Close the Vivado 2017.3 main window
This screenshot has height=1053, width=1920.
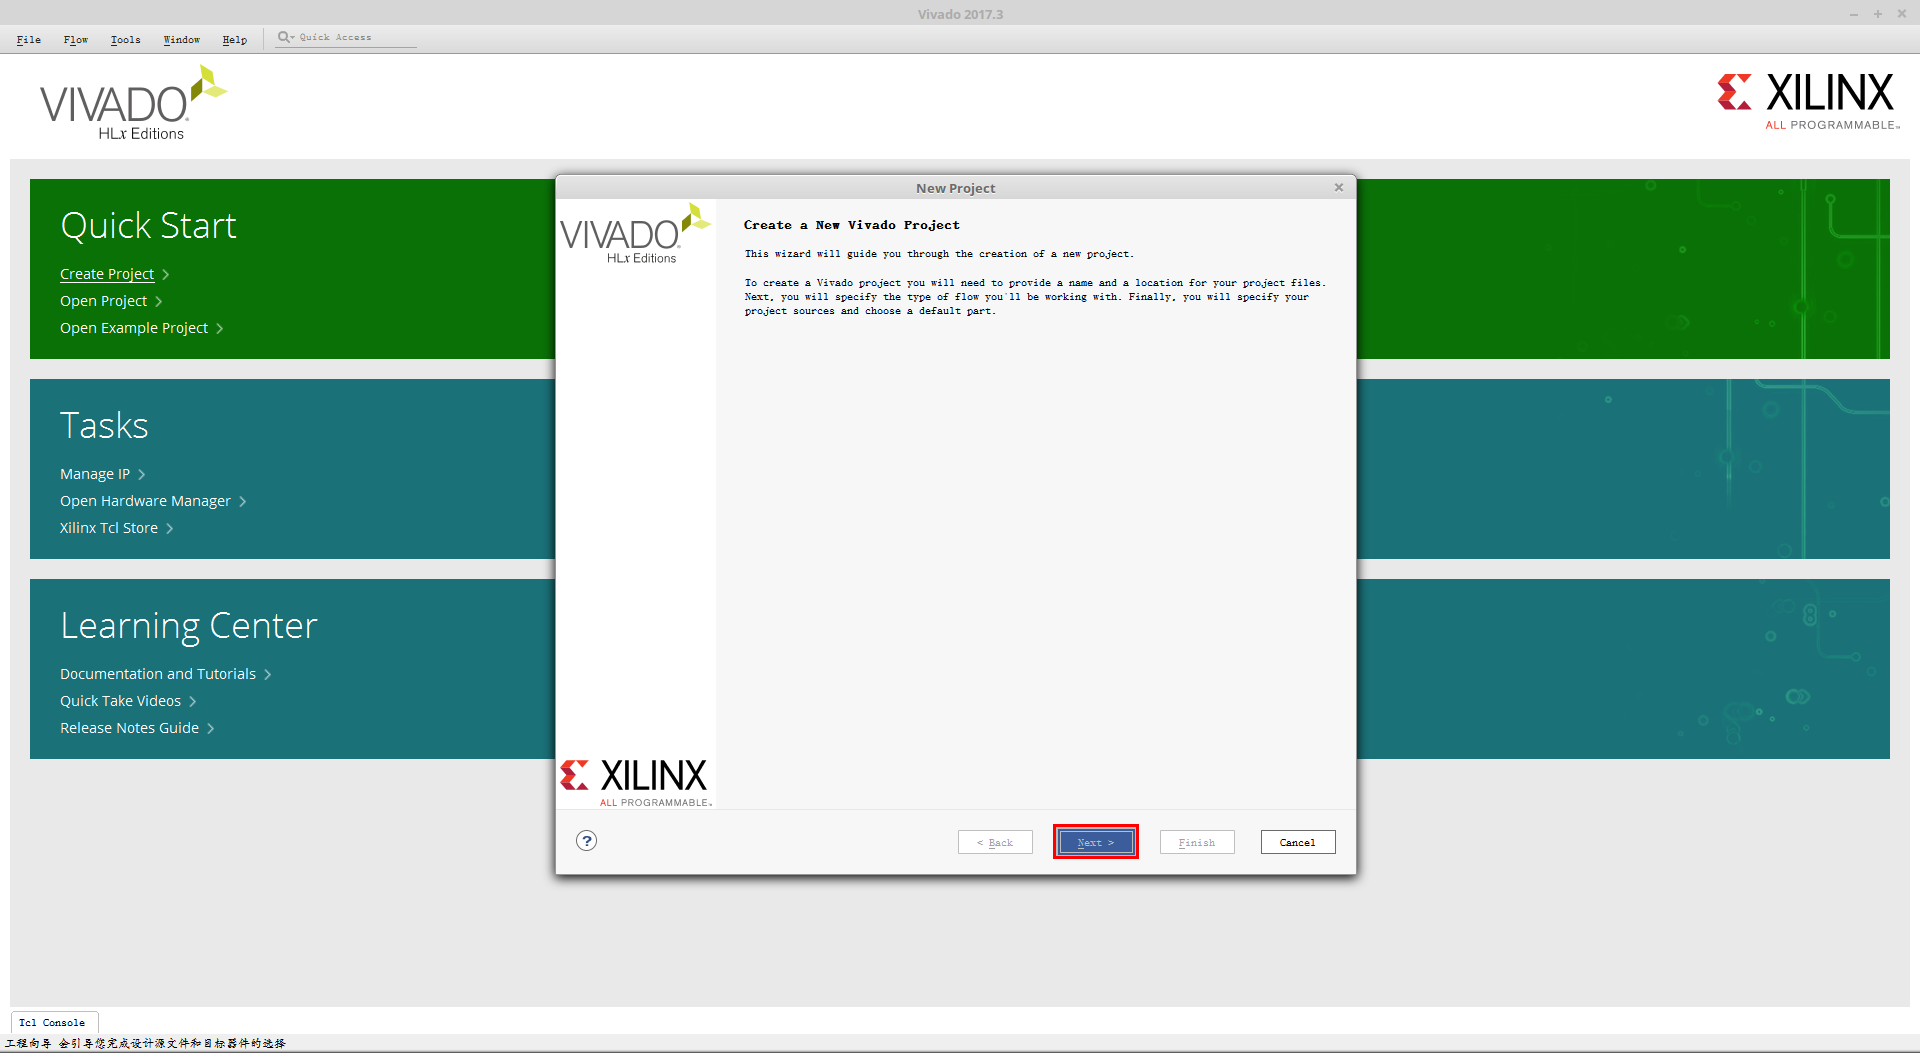tap(1902, 14)
